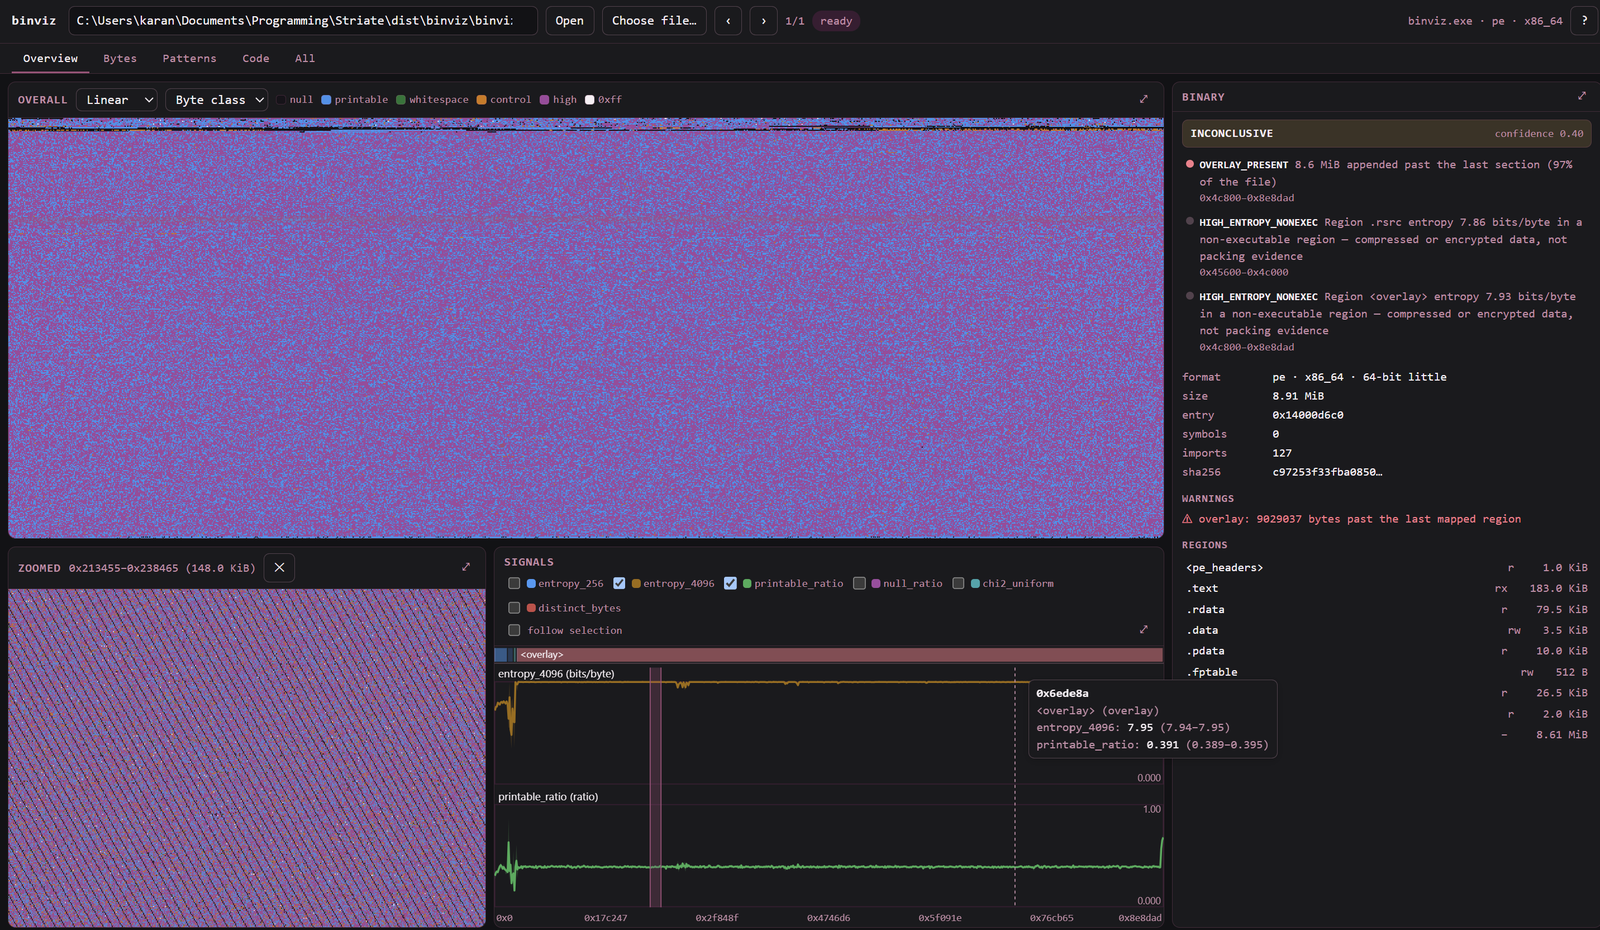Screen dimensions: 1600x930
Task: Open the help question mark button
Action: click(x=1584, y=21)
